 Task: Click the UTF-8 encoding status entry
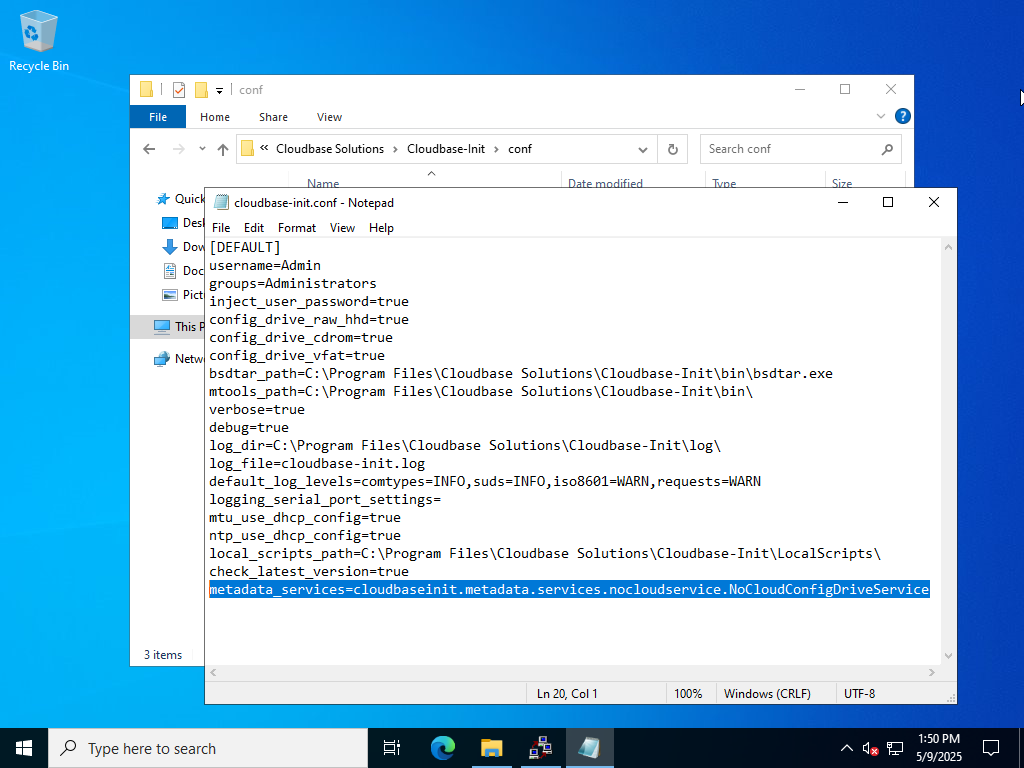coord(859,694)
